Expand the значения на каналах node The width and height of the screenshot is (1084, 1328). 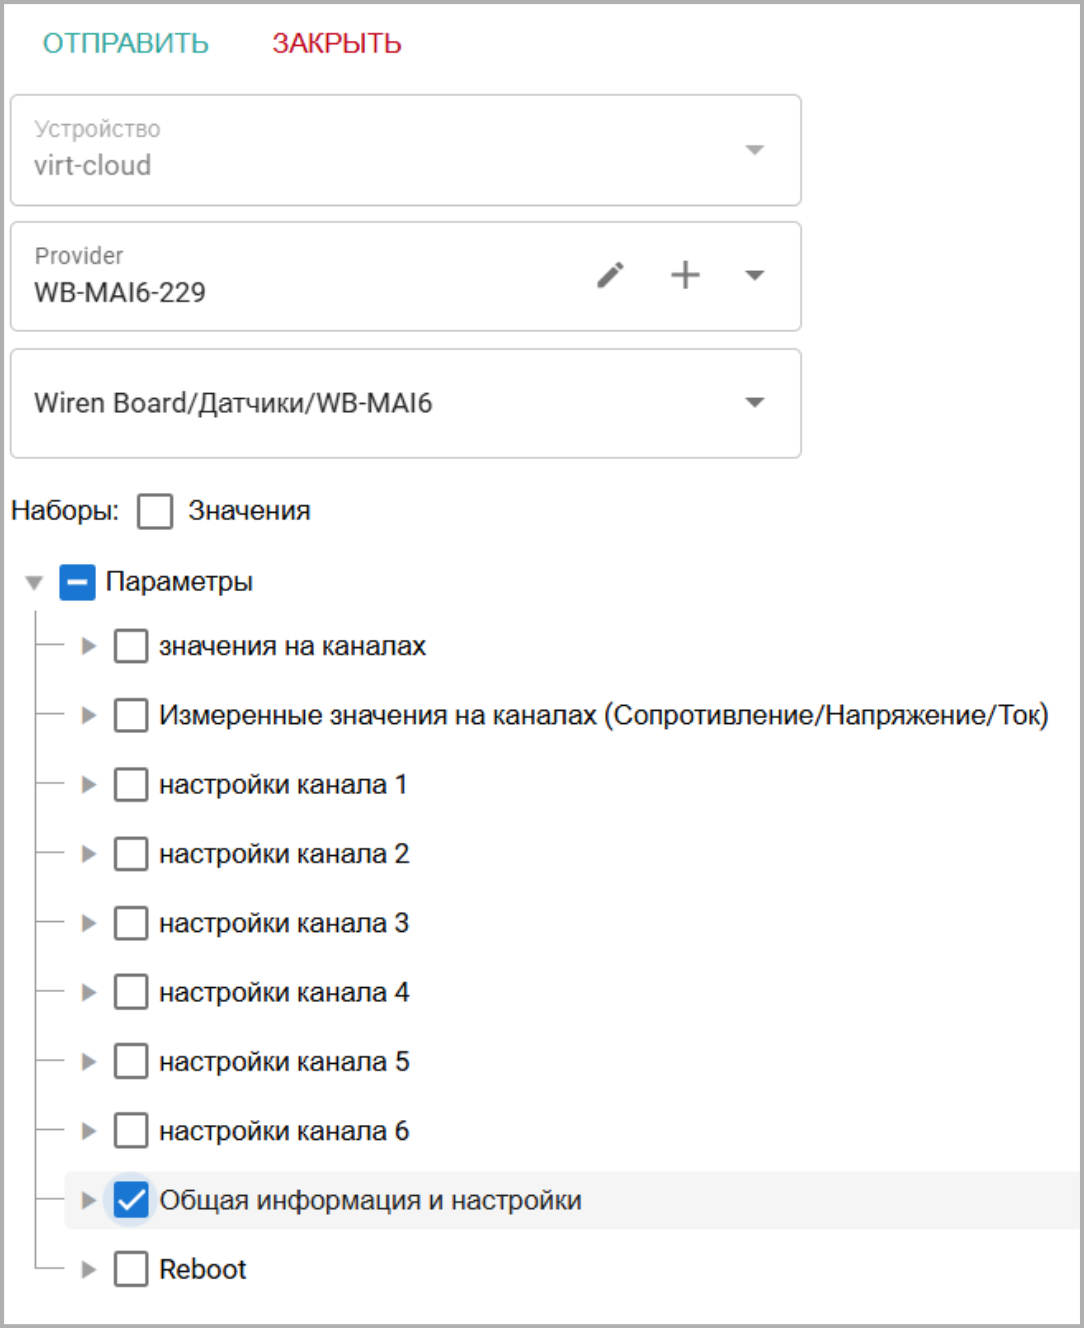(x=89, y=646)
